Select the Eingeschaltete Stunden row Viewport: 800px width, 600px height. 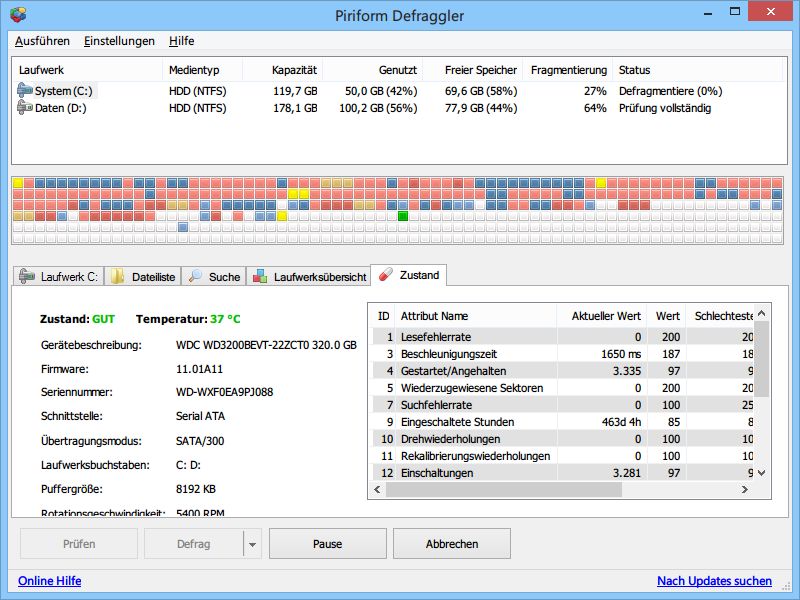(563, 422)
